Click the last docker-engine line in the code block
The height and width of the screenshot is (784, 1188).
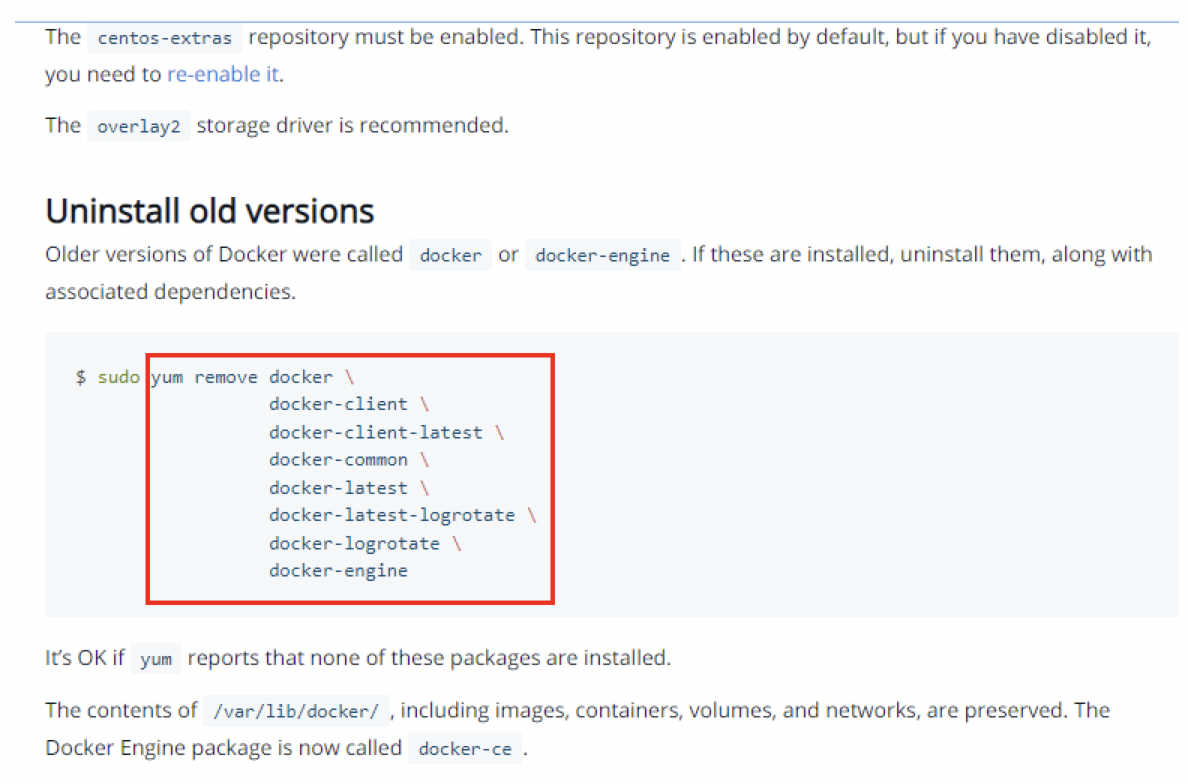[338, 571]
